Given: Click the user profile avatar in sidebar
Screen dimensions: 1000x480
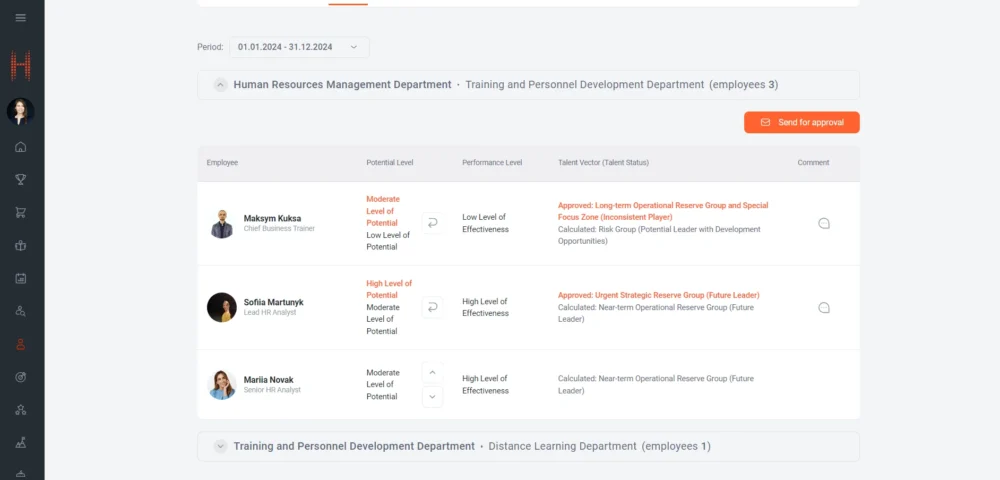Looking at the screenshot, I should (21, 111).
